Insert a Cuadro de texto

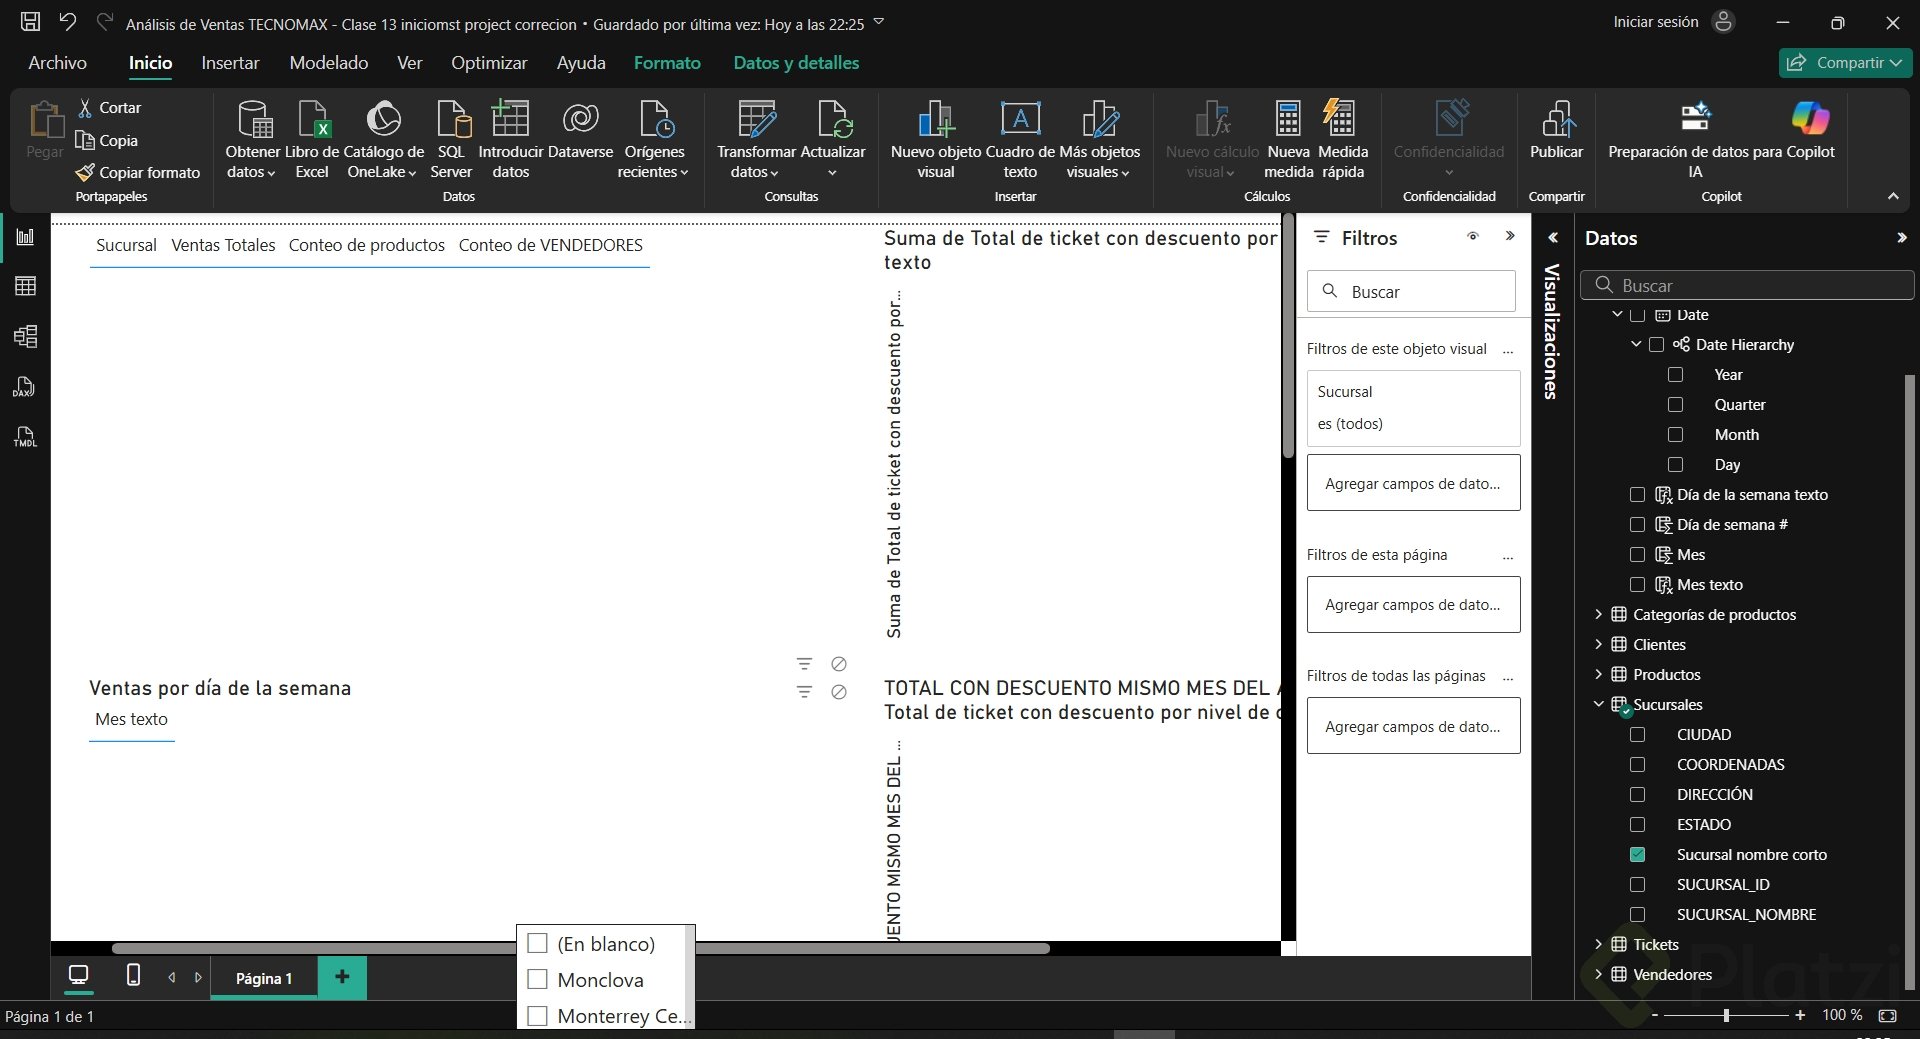click(x=1020, y=140)
